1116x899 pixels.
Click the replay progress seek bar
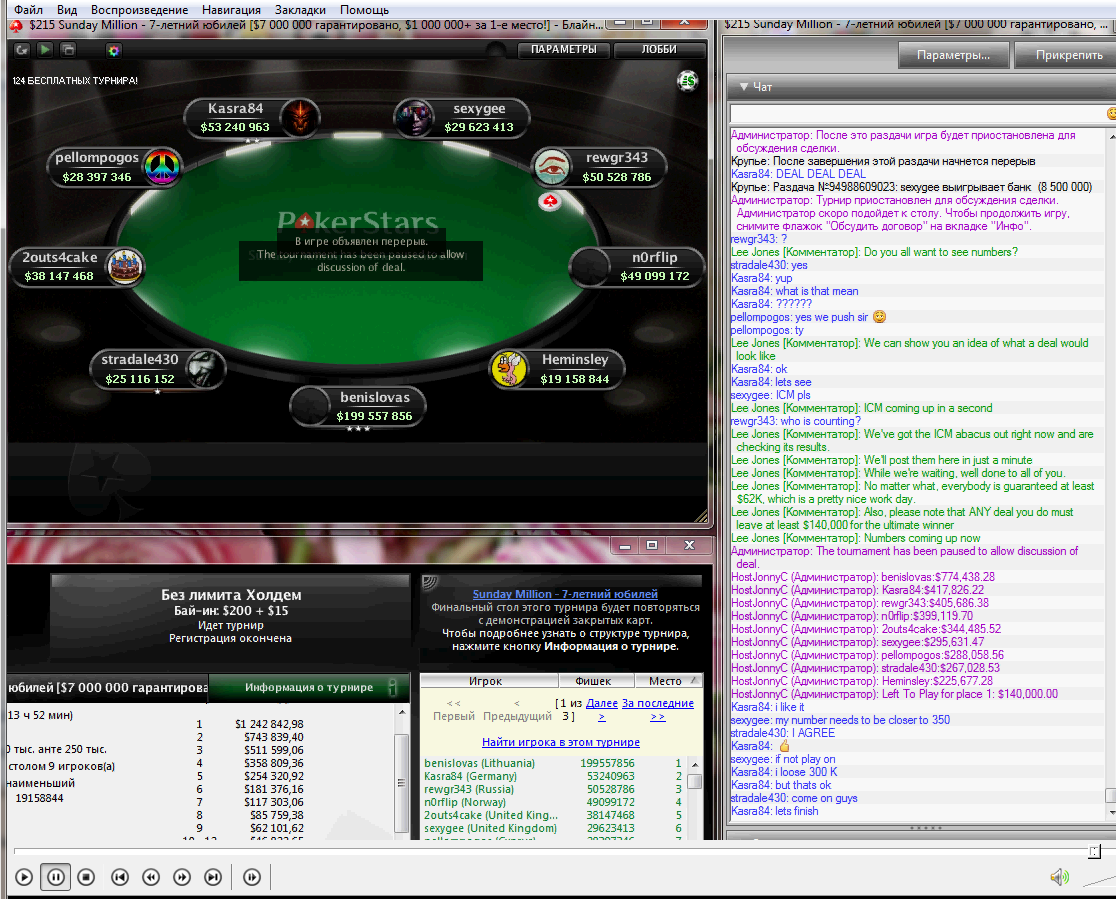[550, 851]
